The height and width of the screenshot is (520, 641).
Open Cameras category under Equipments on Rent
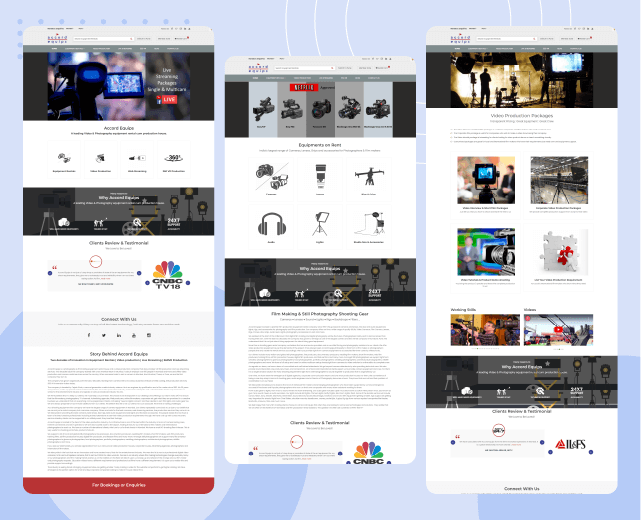[271, 179]
